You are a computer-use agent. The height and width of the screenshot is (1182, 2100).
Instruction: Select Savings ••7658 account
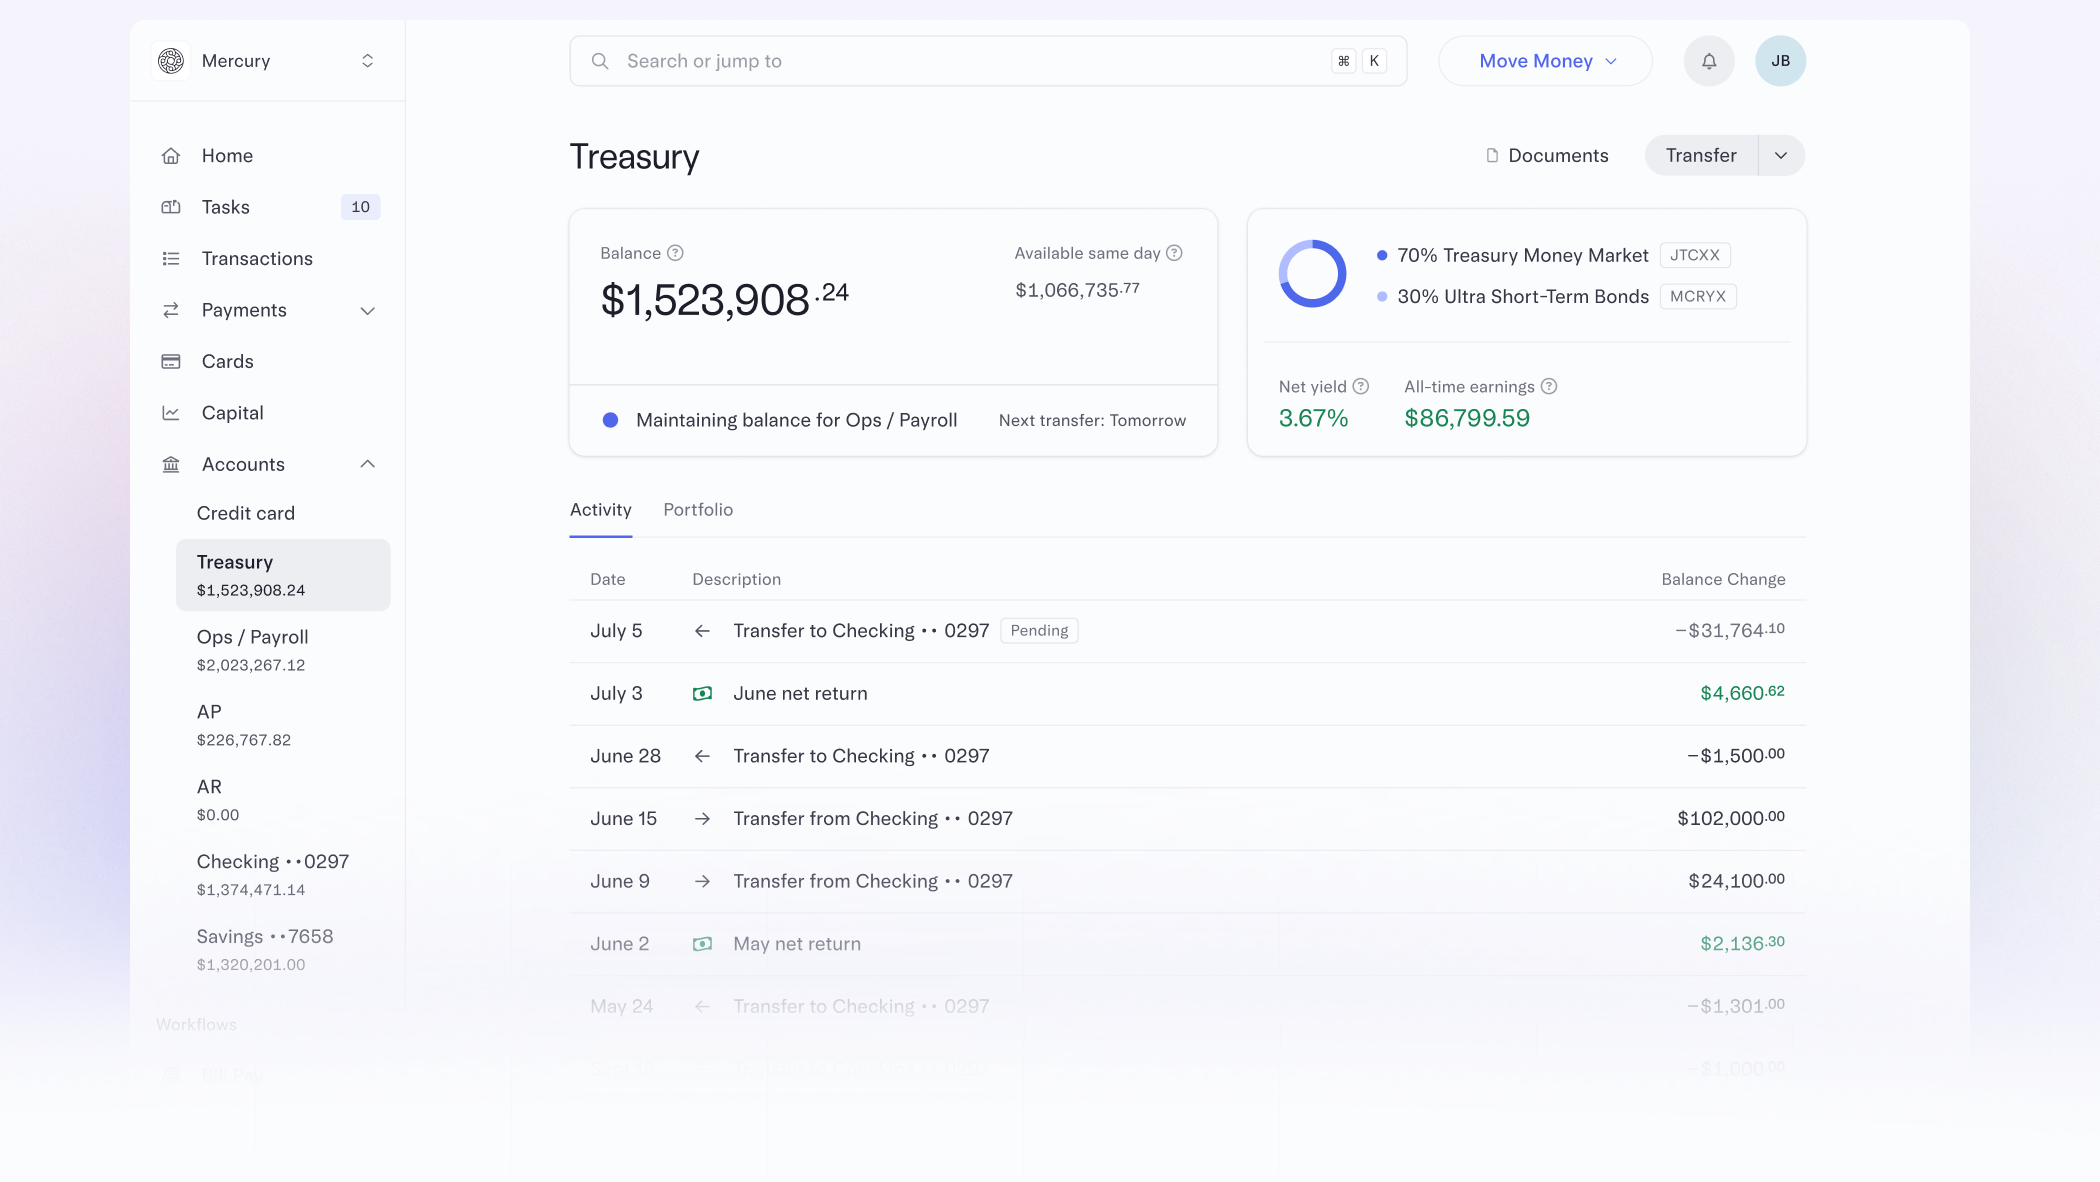[265, 950]
